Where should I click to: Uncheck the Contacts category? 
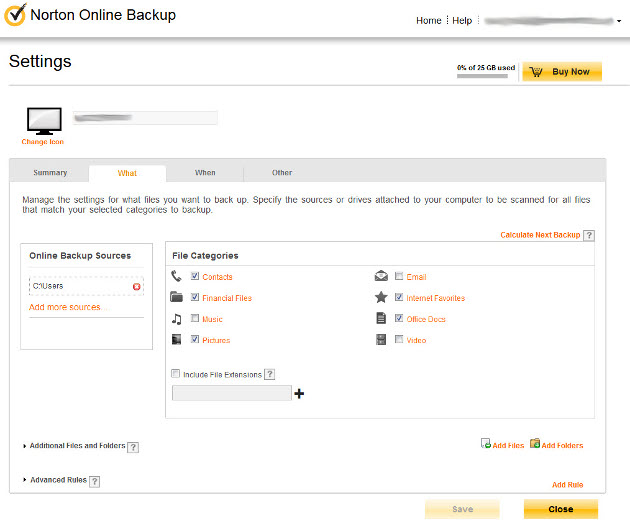click(x=195, y=276)
